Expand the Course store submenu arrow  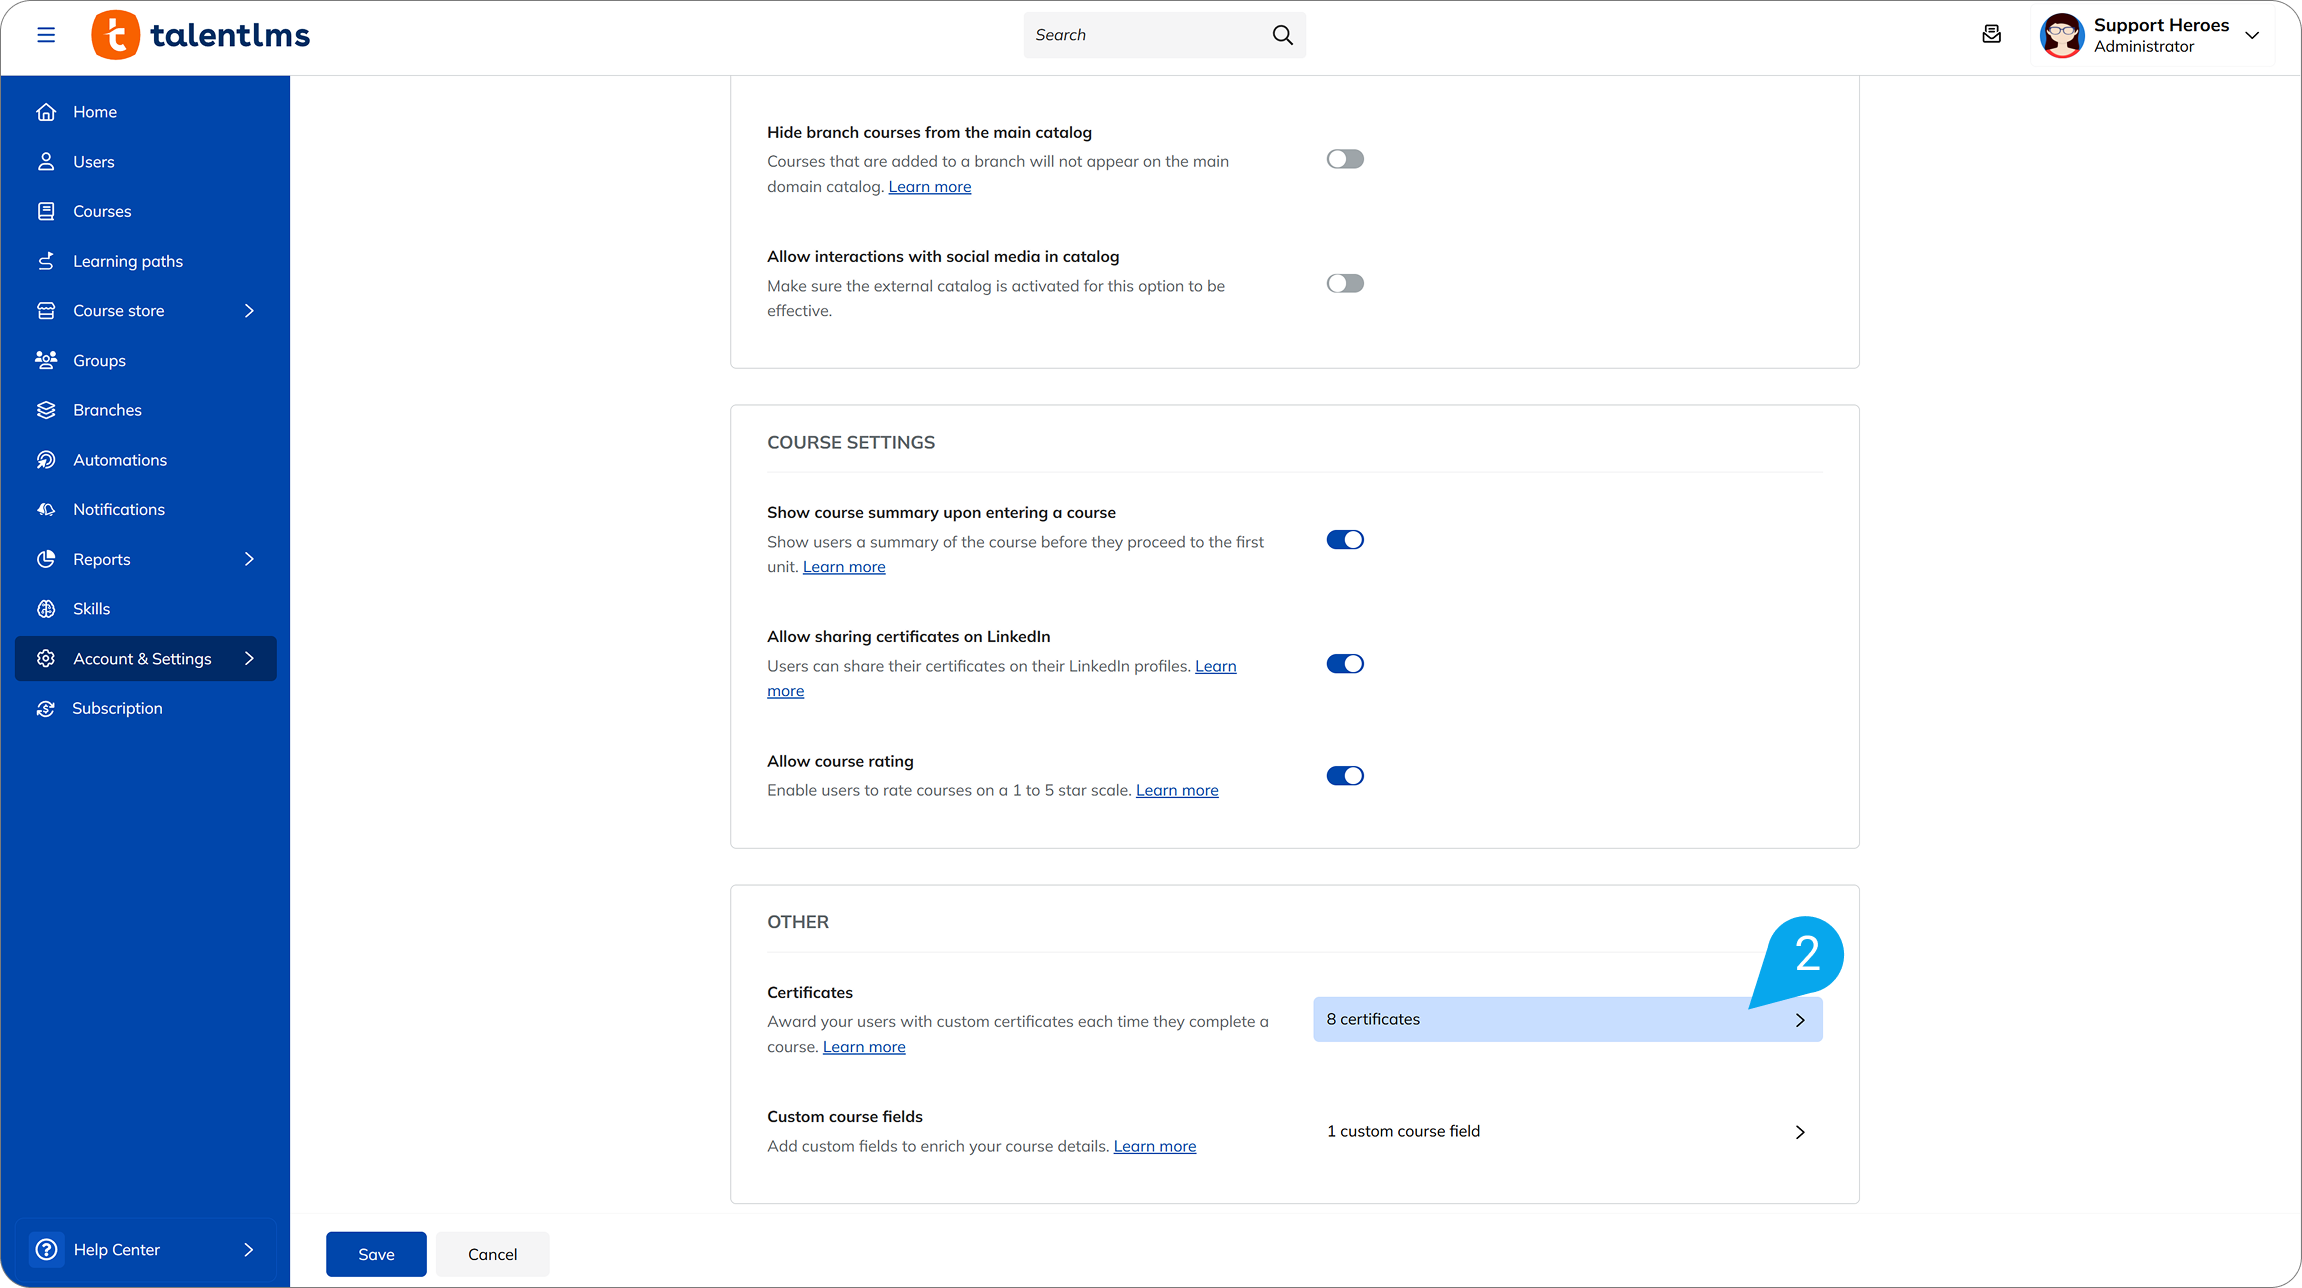click(249, 311)
